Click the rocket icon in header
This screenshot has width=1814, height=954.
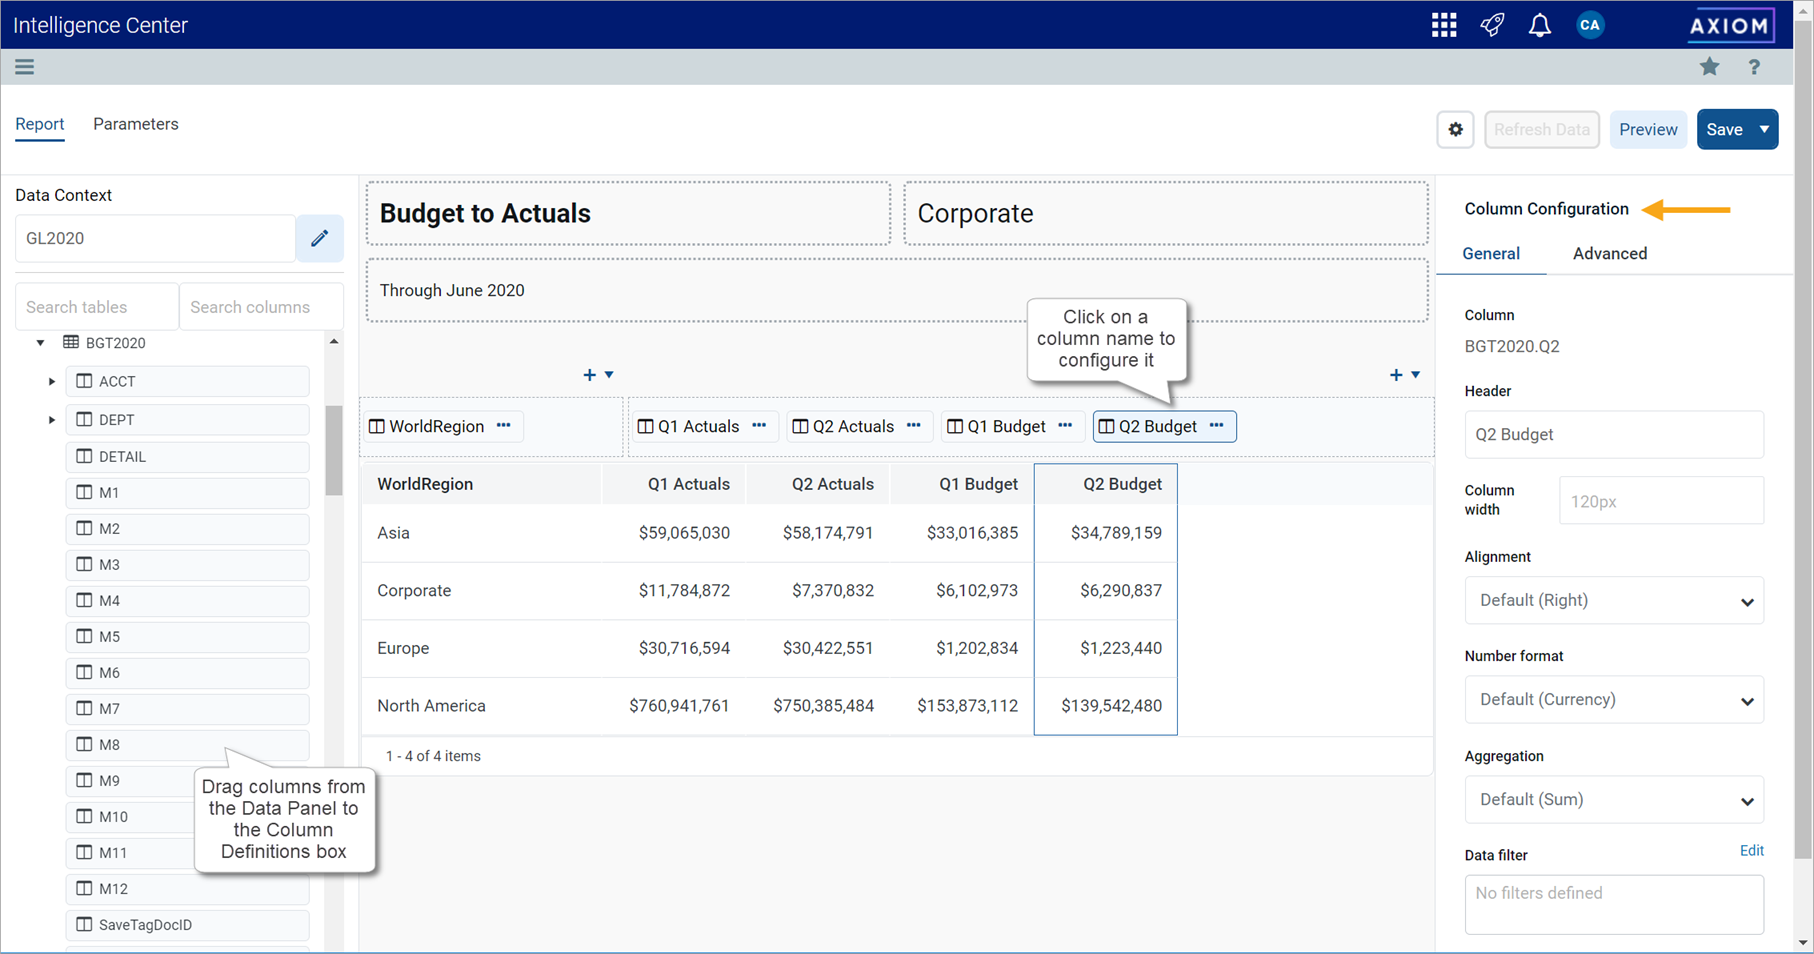[x=1492, y=25]
